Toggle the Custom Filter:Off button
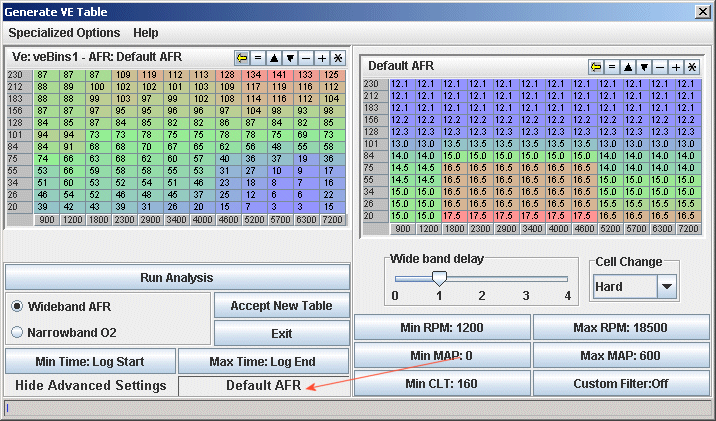Screen dimensions: 716x421 (620, 384)
